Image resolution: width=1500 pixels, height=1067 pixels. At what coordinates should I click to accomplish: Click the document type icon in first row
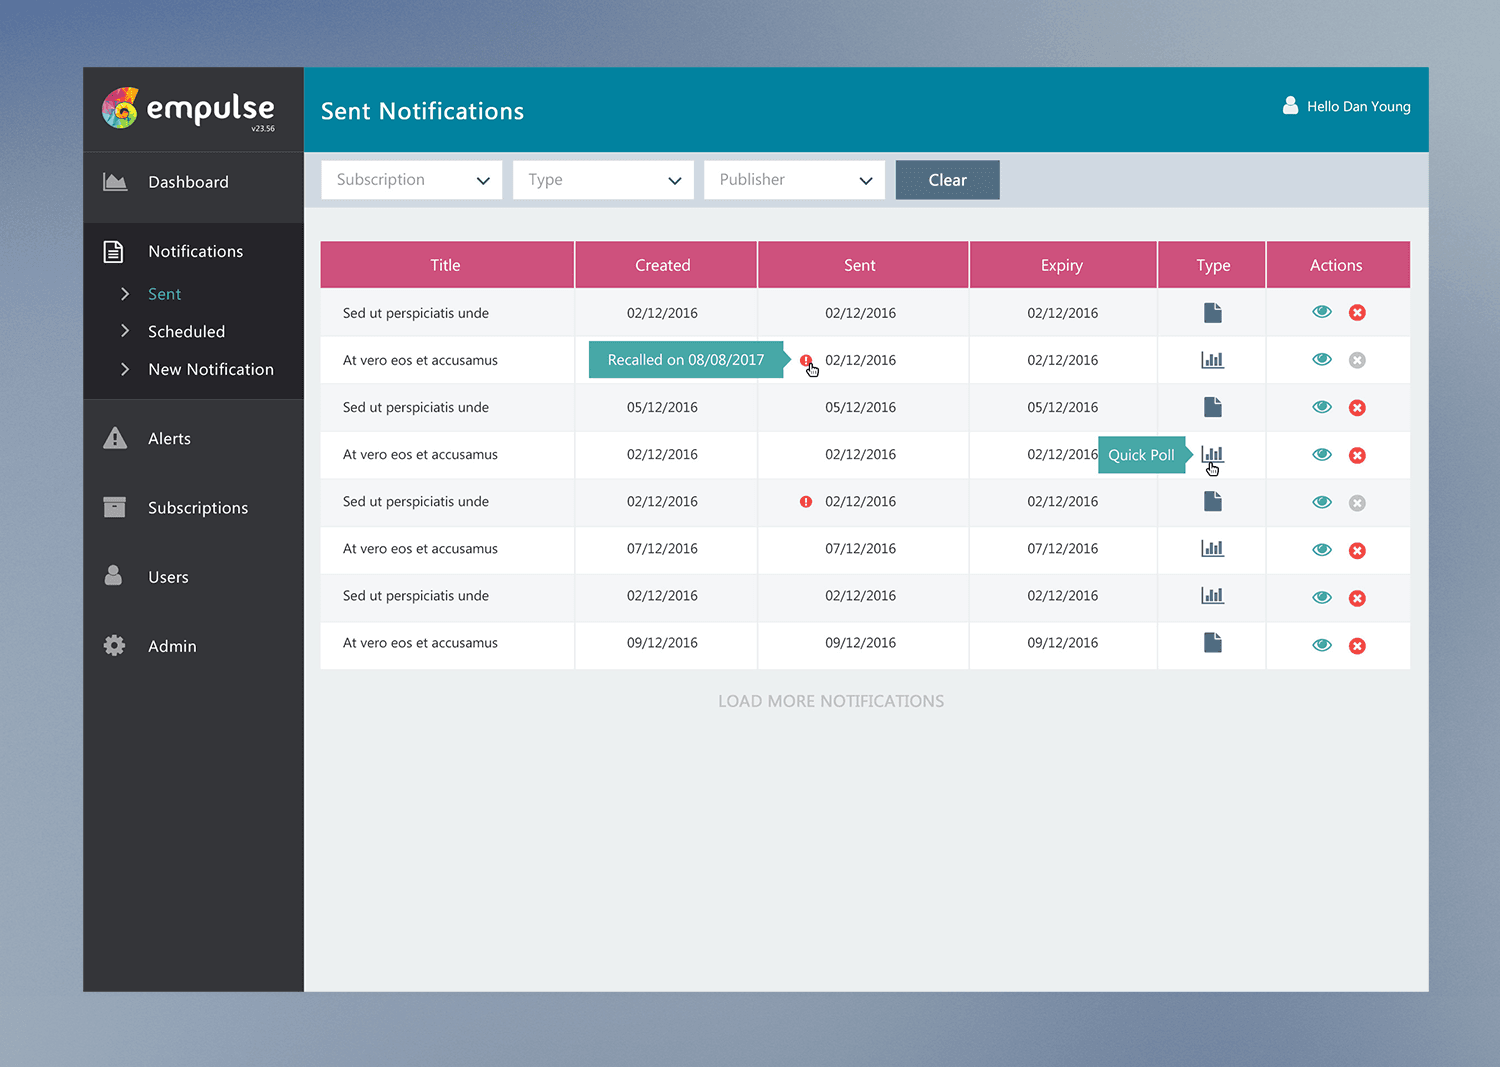pyautogui.click(x=1212, y=313)
